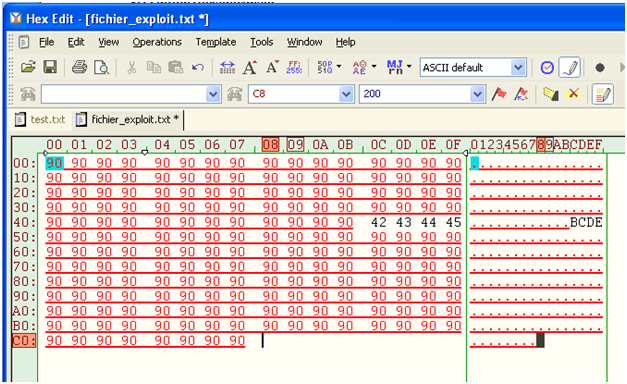Click the 09 column header
Image resolution: width=627 pixels, height=384 pixels.
point(296,145)
